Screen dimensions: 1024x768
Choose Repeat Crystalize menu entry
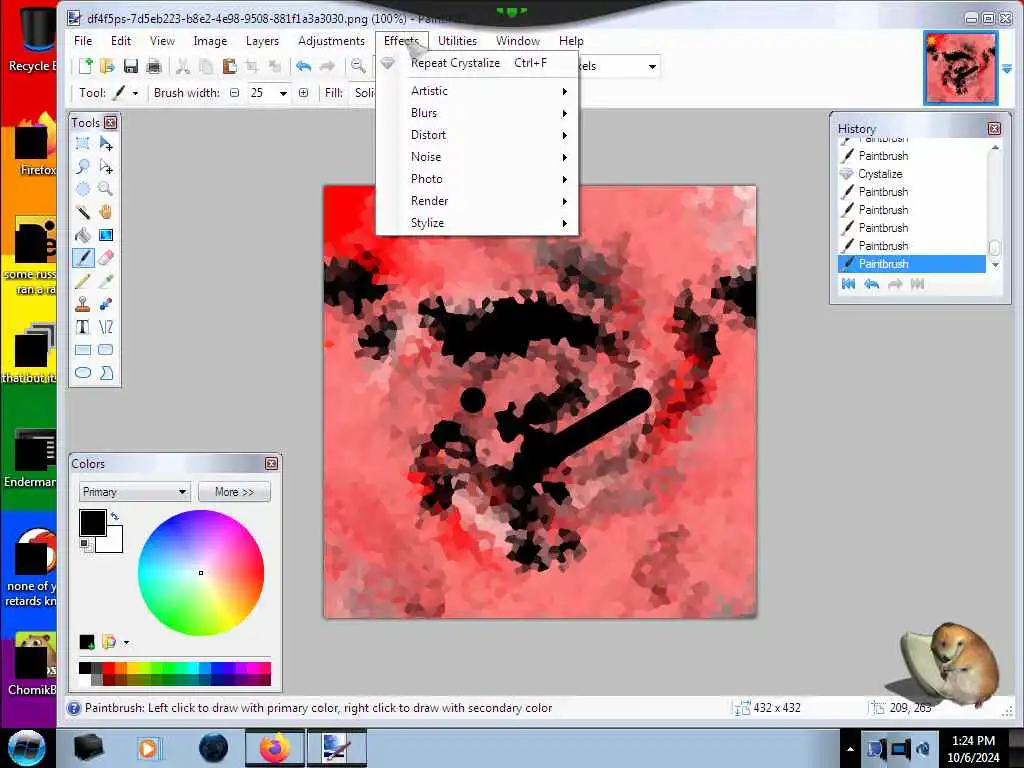coord(477,63)
